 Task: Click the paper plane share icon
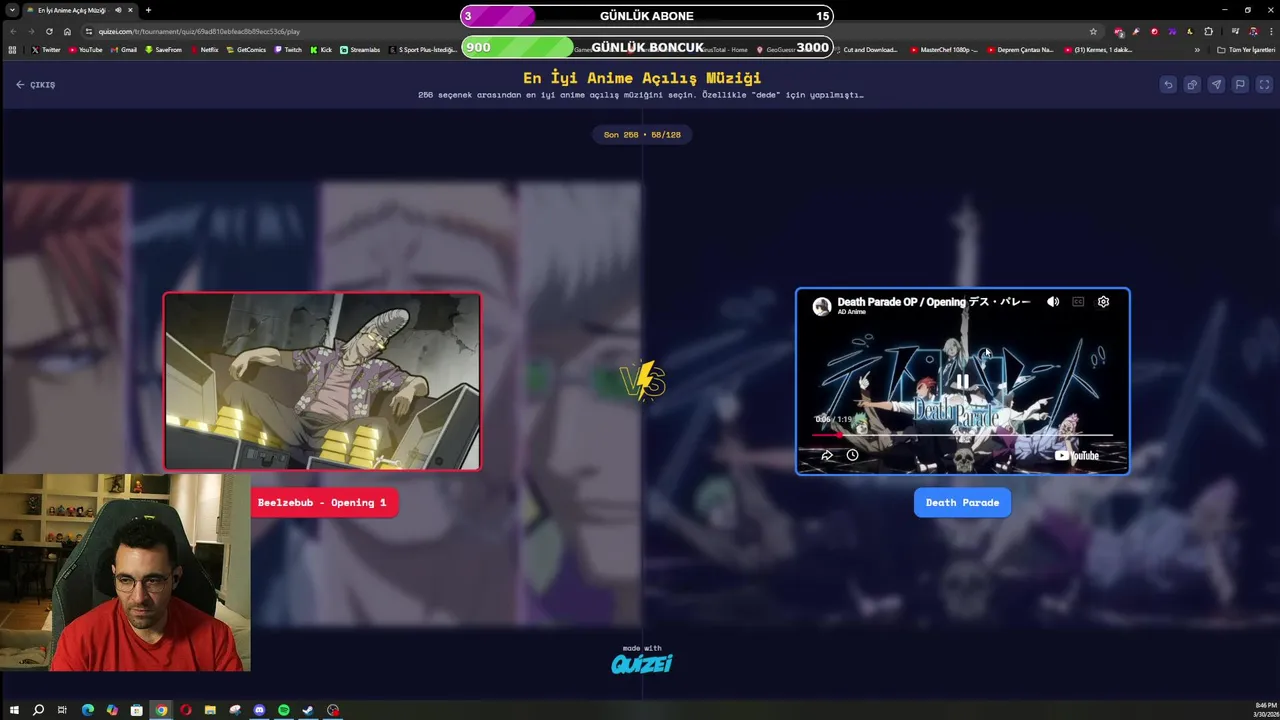click(x=1216, y=85)
